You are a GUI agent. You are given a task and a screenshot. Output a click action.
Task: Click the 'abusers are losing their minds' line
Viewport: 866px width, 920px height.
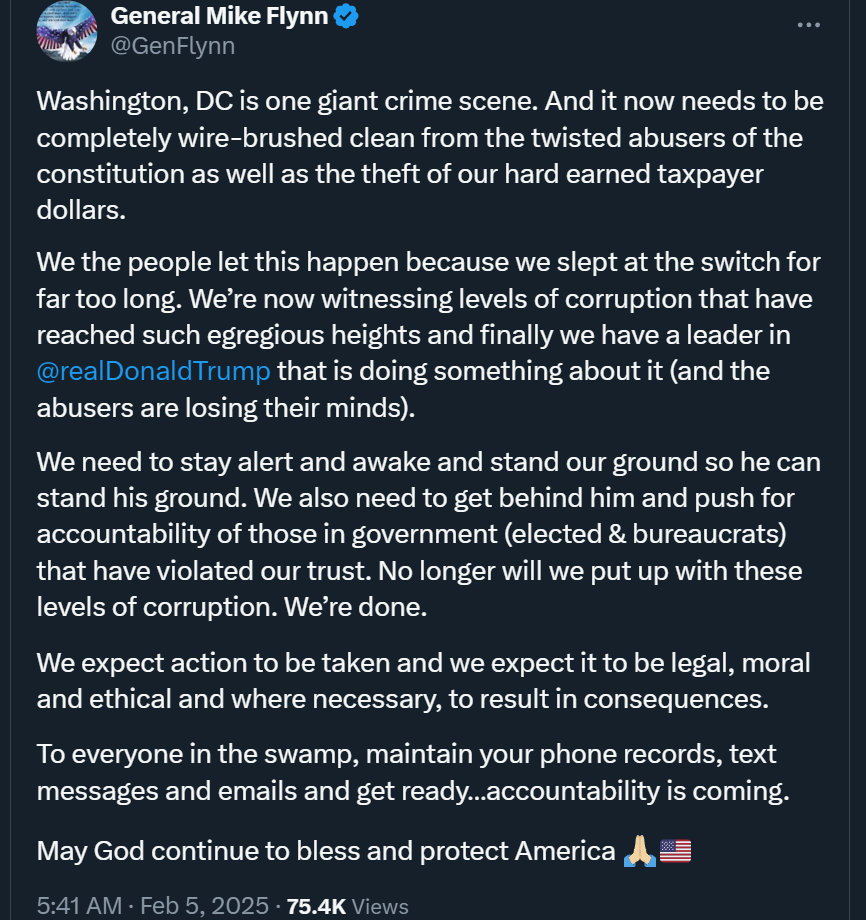pyautogui.click(x=226, y=407)
